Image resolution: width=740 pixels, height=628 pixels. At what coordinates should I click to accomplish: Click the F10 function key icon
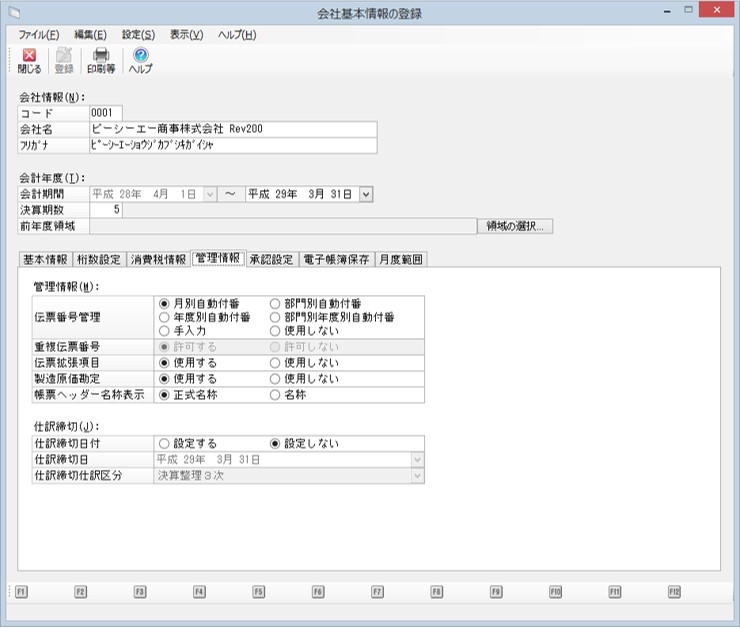point(555,592)
